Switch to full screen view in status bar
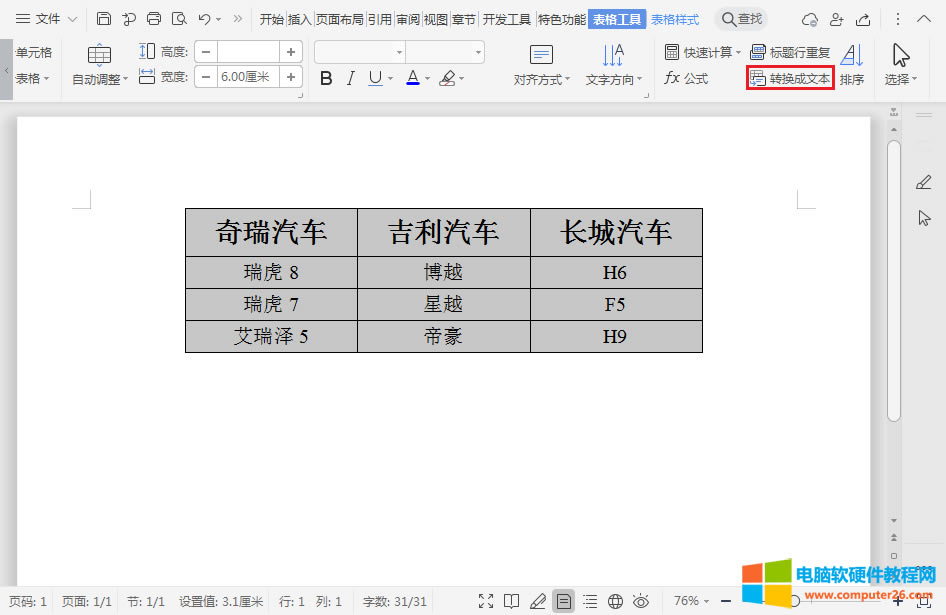Screen dimensions: 946x615 point(486,601)
